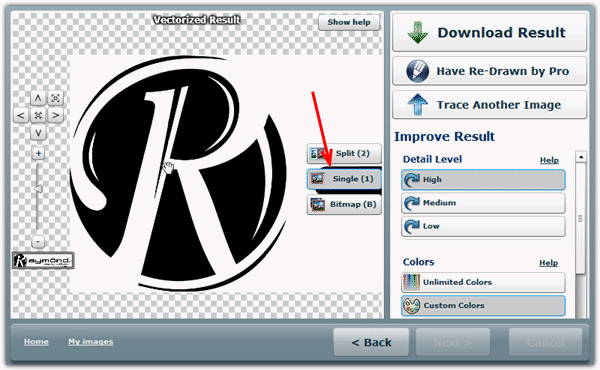This screenshot has height=370, width=600.
Task: Go to the Home link
Action: click(36, 342)
